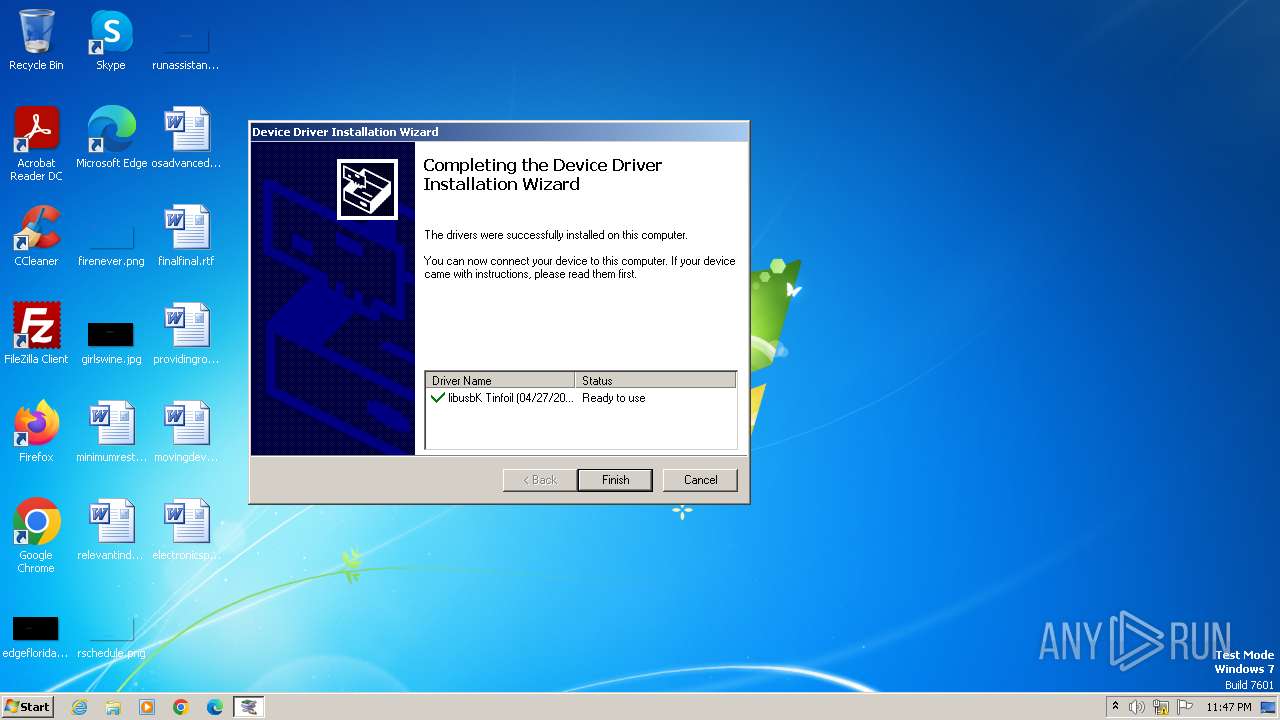
Task: Click the Driver Name column header
Action: point(500,381)
